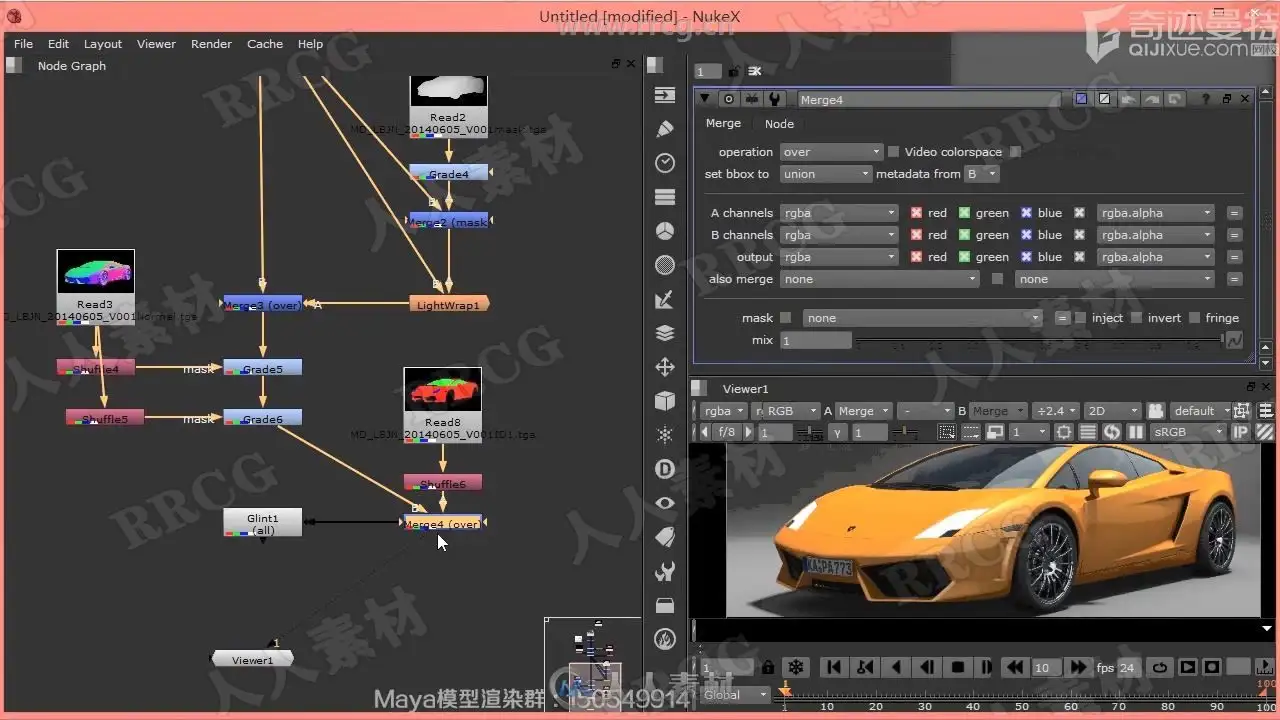Open the Channel nodes toolbar menu

coord(665,197)
